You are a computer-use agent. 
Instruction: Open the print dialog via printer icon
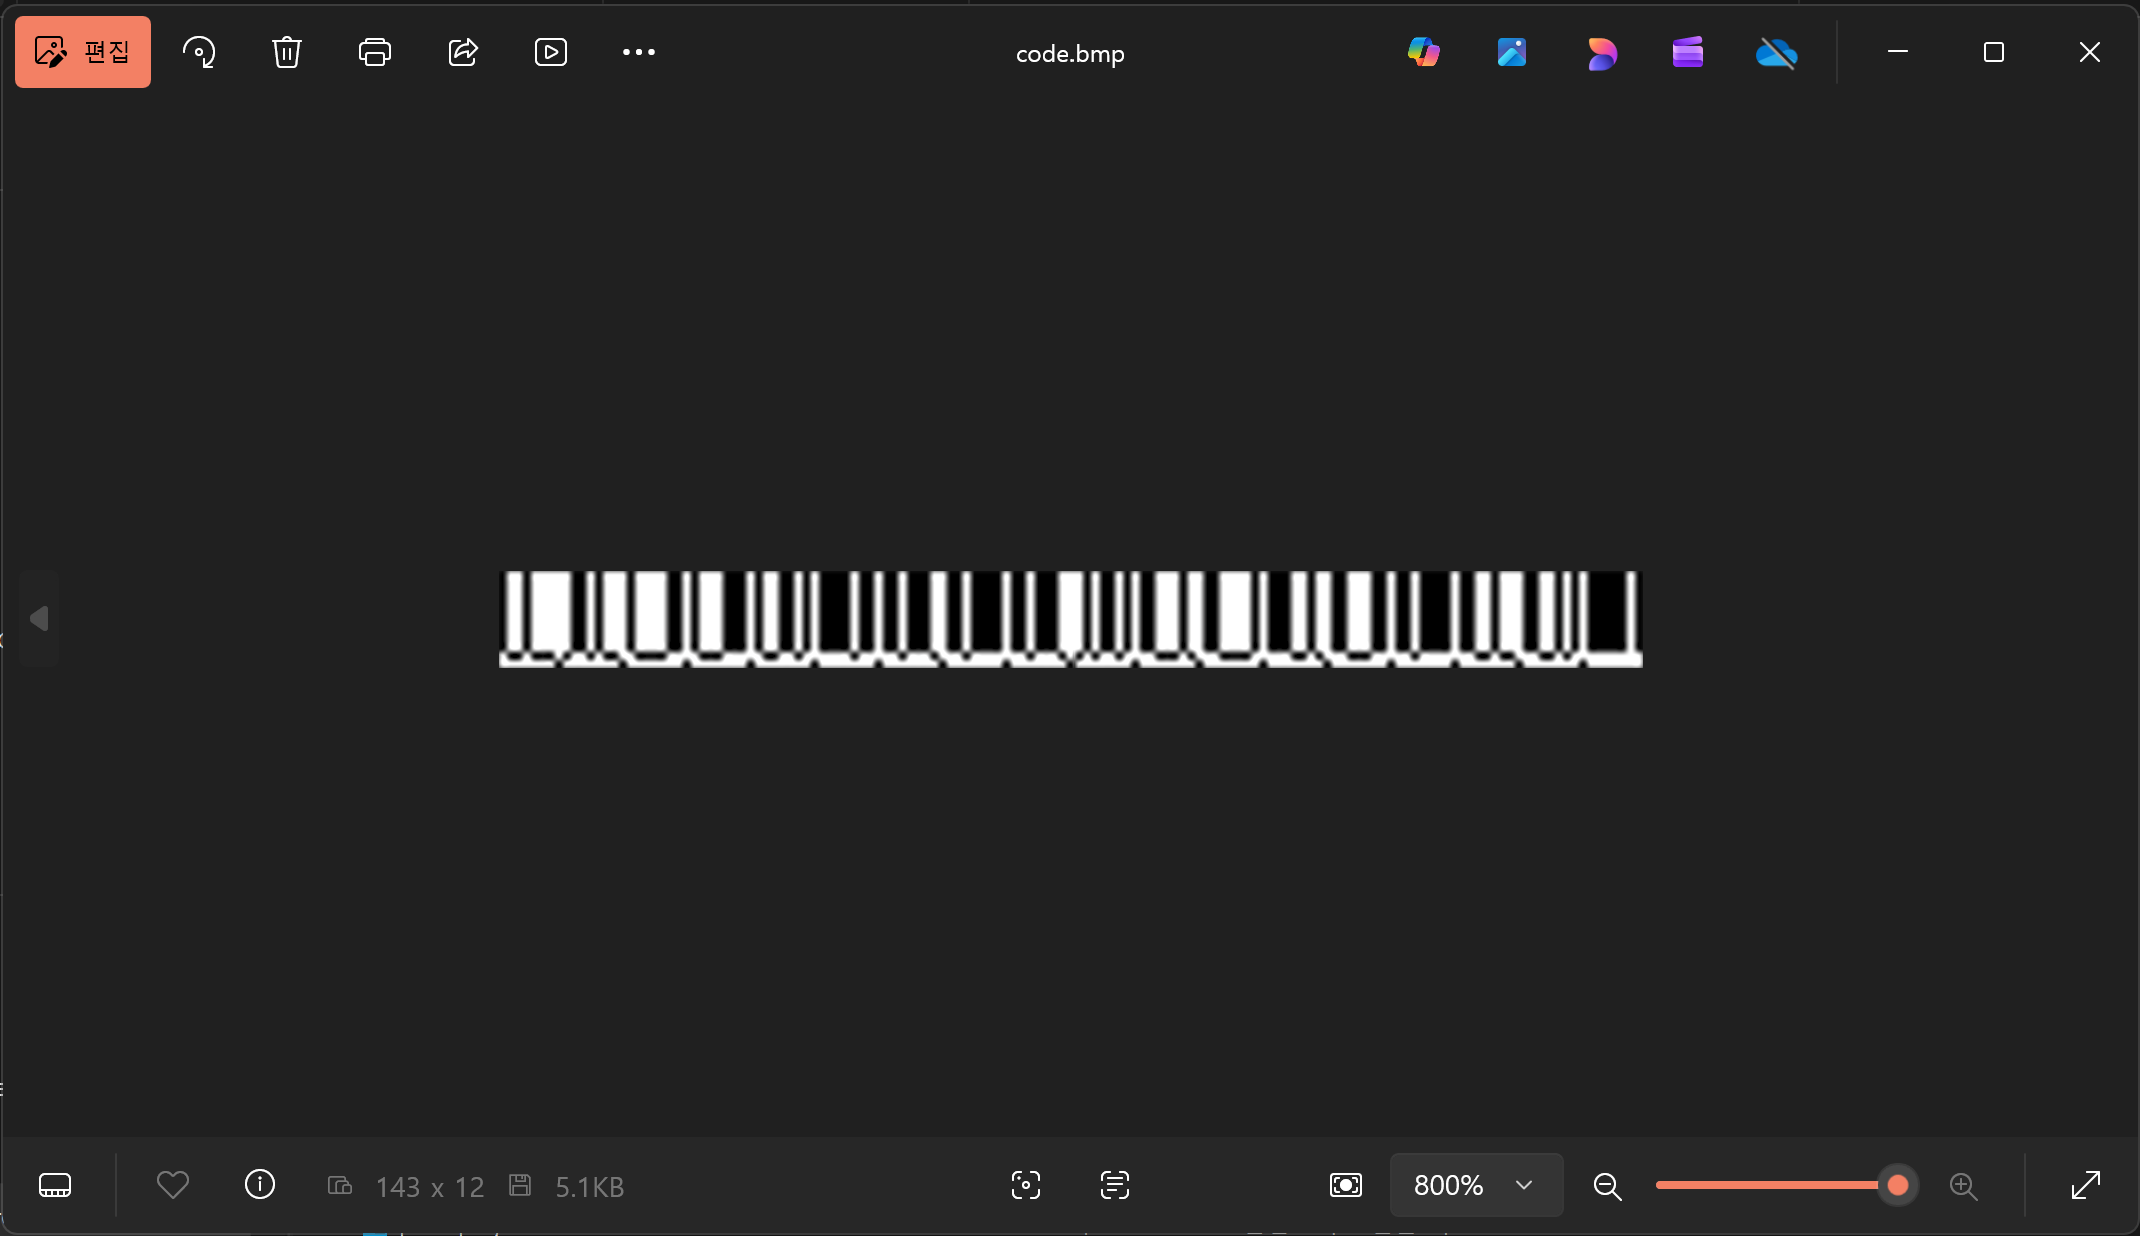pos(375,52)
